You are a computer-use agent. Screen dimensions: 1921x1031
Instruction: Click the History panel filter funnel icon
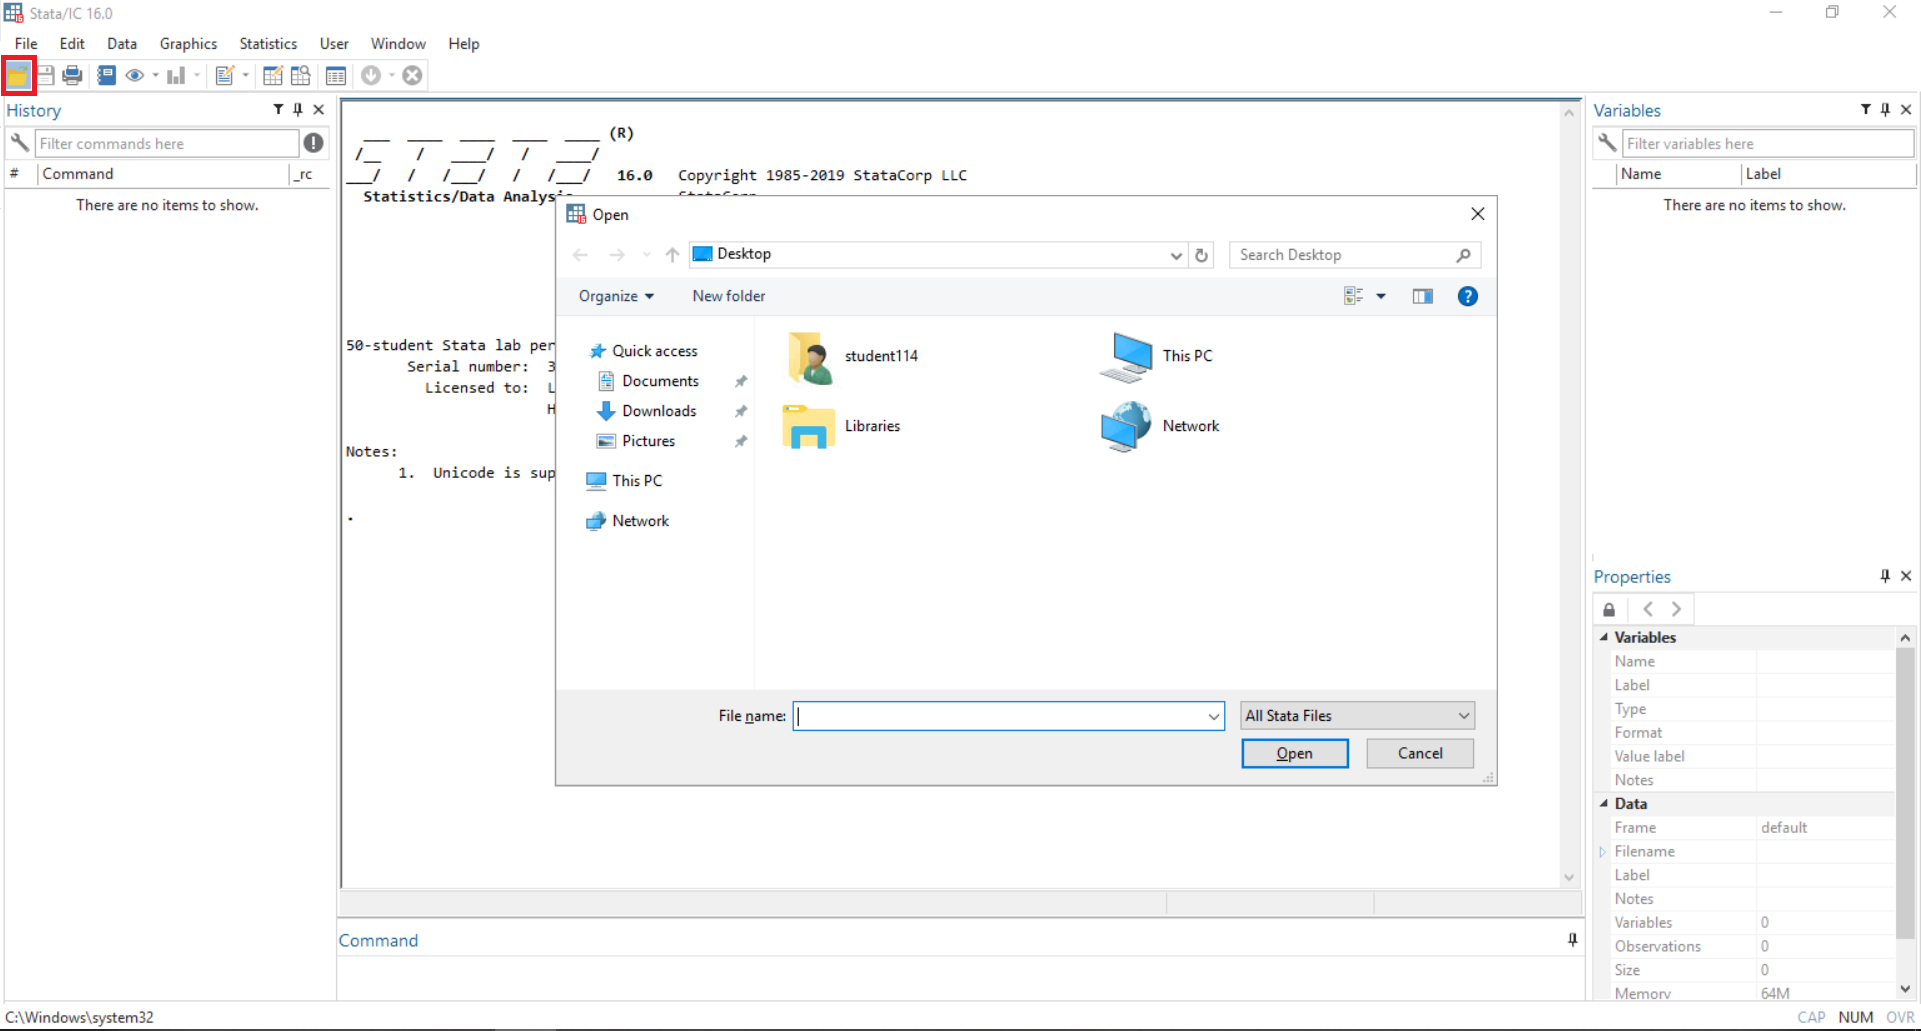[x=278, y=110]
